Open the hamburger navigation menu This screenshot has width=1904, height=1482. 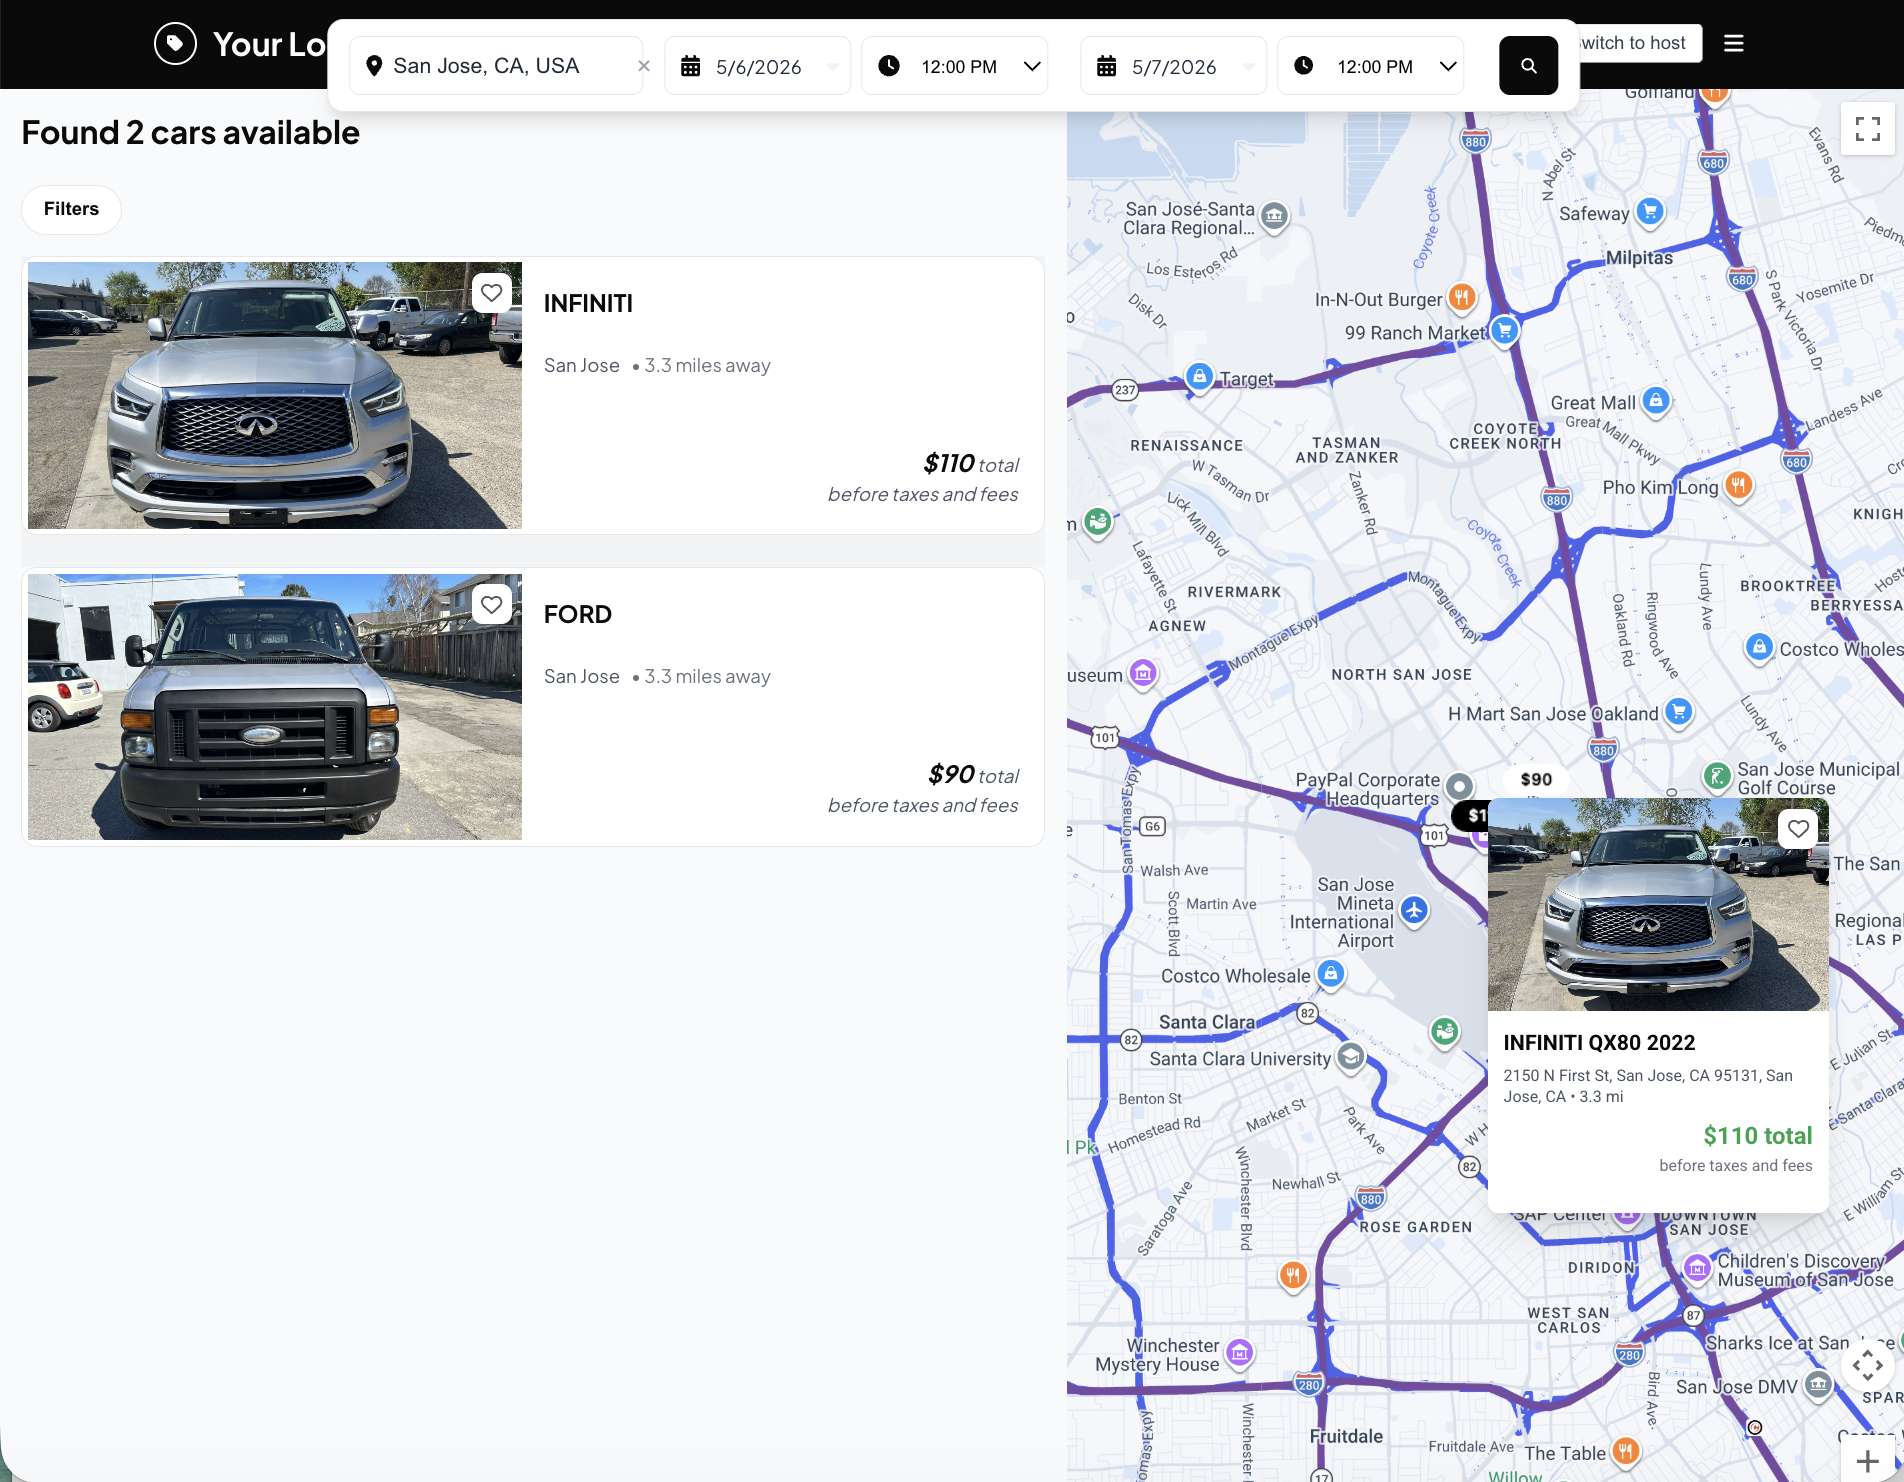point(1733,43)
